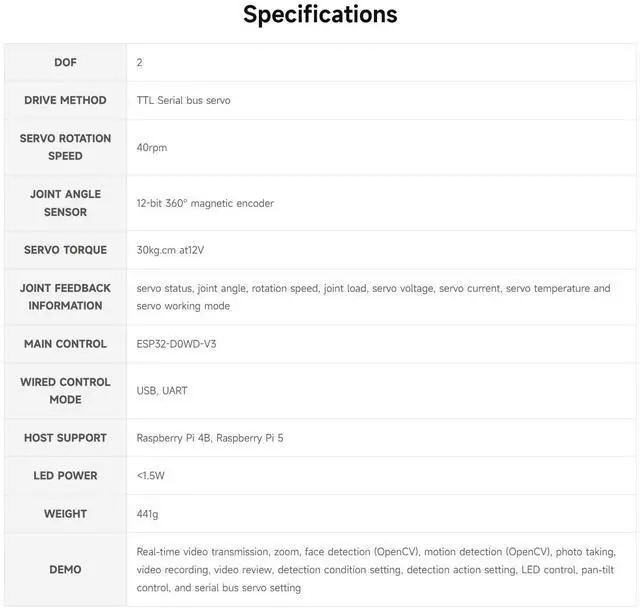Select the "USB, UART" value
640x611 pixels.
click(162, 391)
